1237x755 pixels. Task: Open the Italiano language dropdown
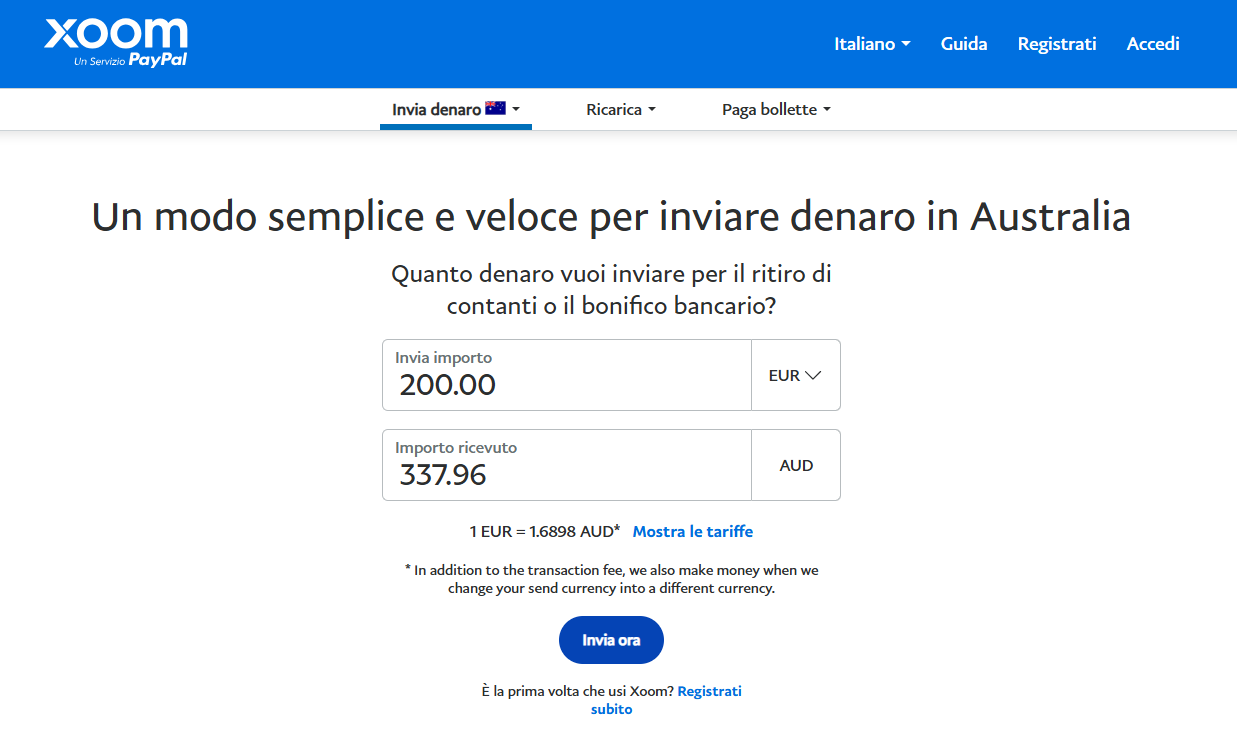(x=871, y=44)
